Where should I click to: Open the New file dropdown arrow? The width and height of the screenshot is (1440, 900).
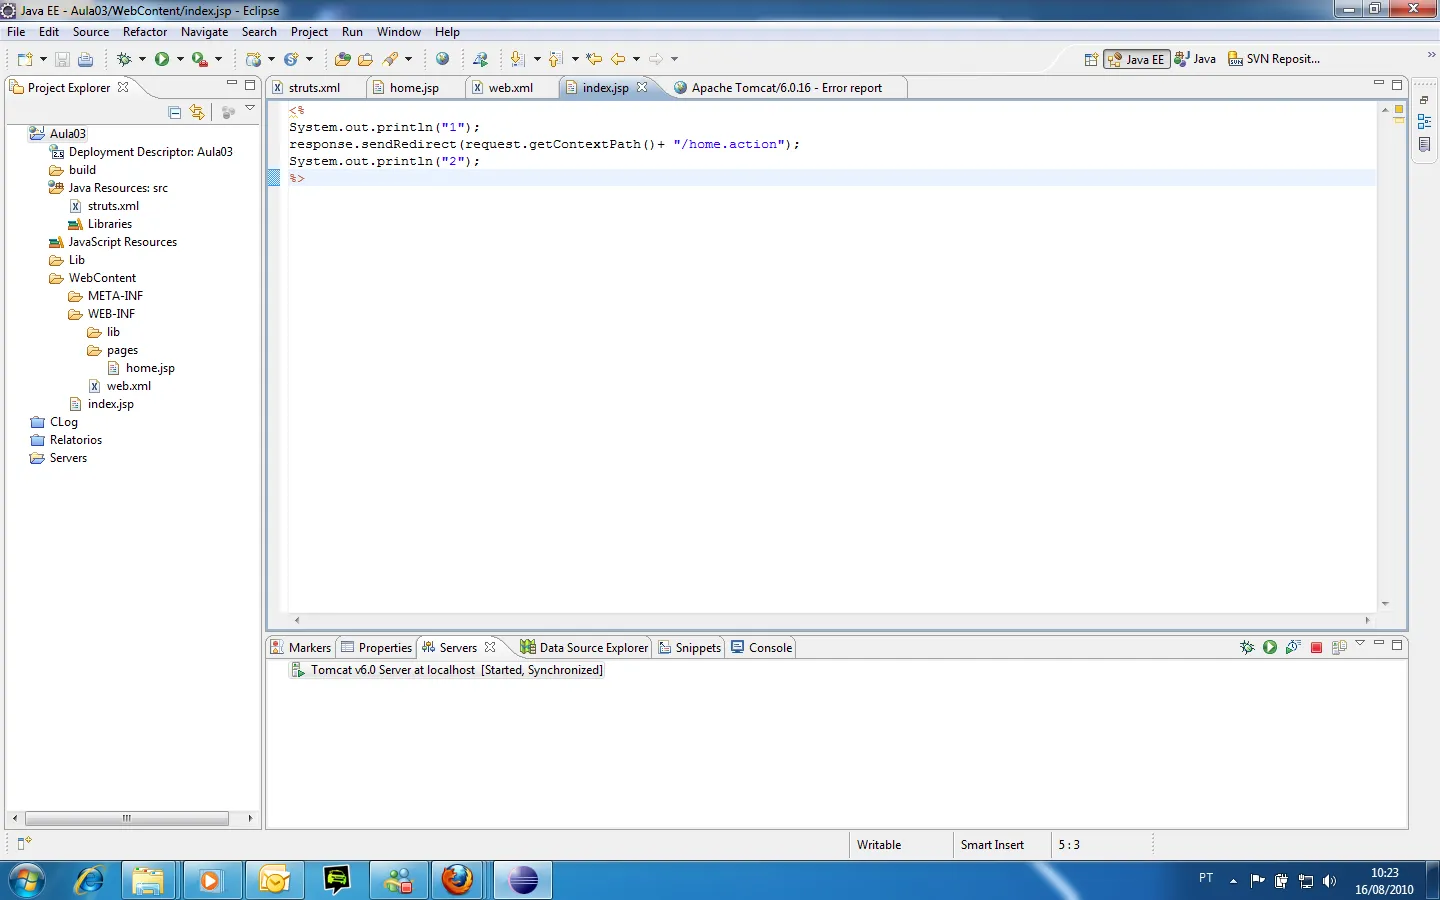point(43,59)
